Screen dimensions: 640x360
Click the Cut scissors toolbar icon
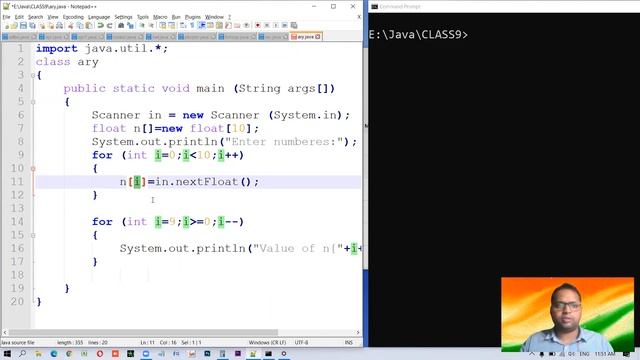pos(70,25)
